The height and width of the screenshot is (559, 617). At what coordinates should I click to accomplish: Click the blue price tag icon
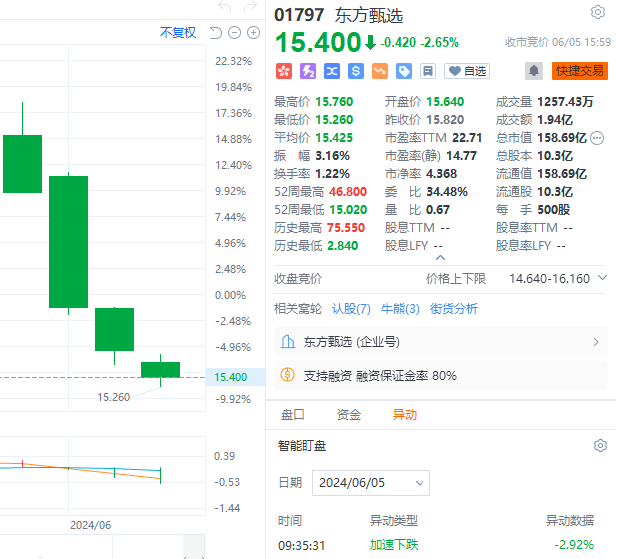click(404, 71)
